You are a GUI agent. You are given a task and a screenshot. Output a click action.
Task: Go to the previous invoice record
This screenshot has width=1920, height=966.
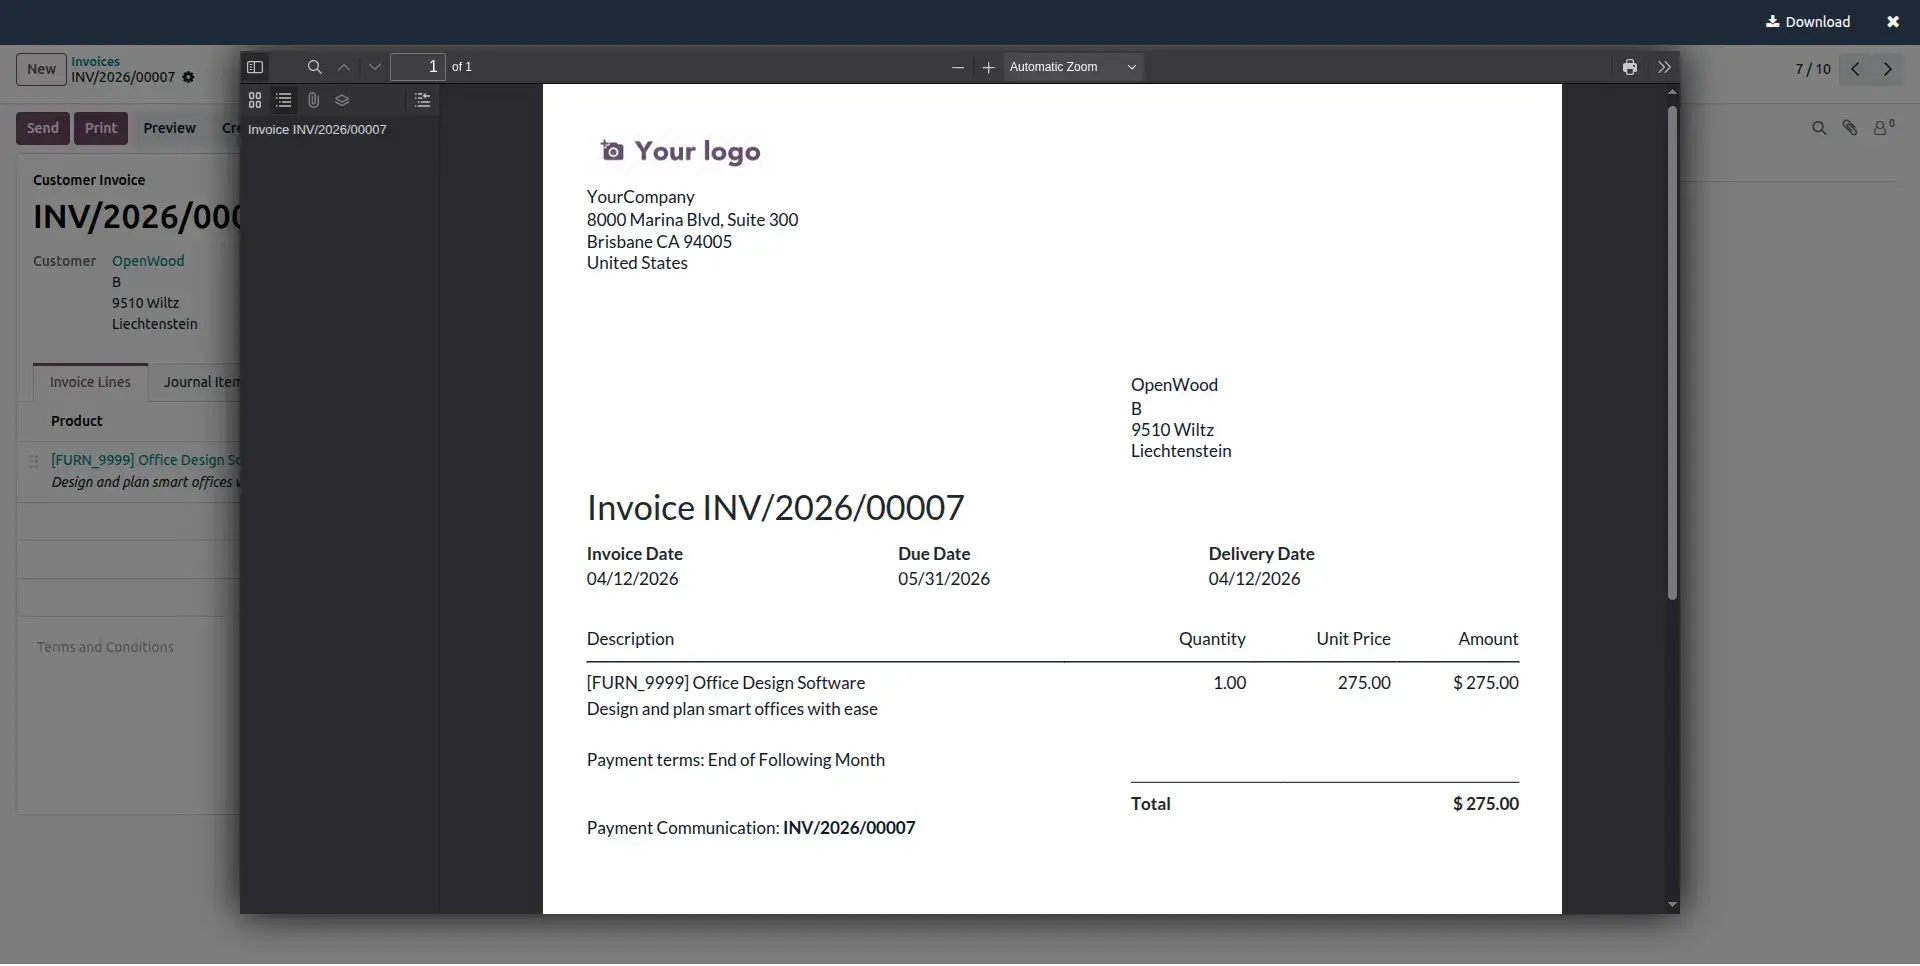1855,69
